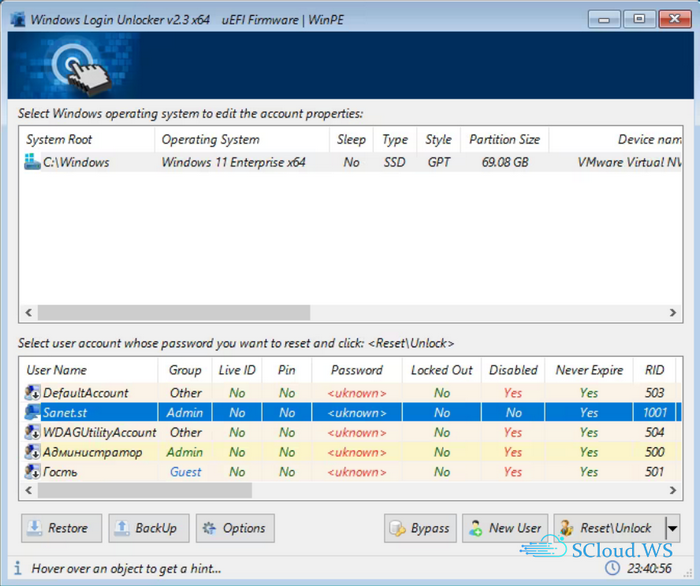
Task: Click the Guest group cell
Action: click(x=185, y=472)
